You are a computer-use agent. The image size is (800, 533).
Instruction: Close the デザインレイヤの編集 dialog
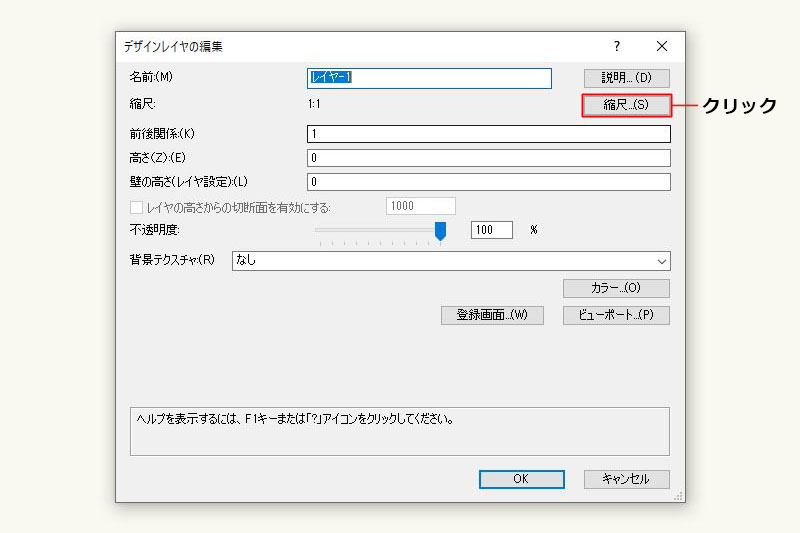(662, 46)
